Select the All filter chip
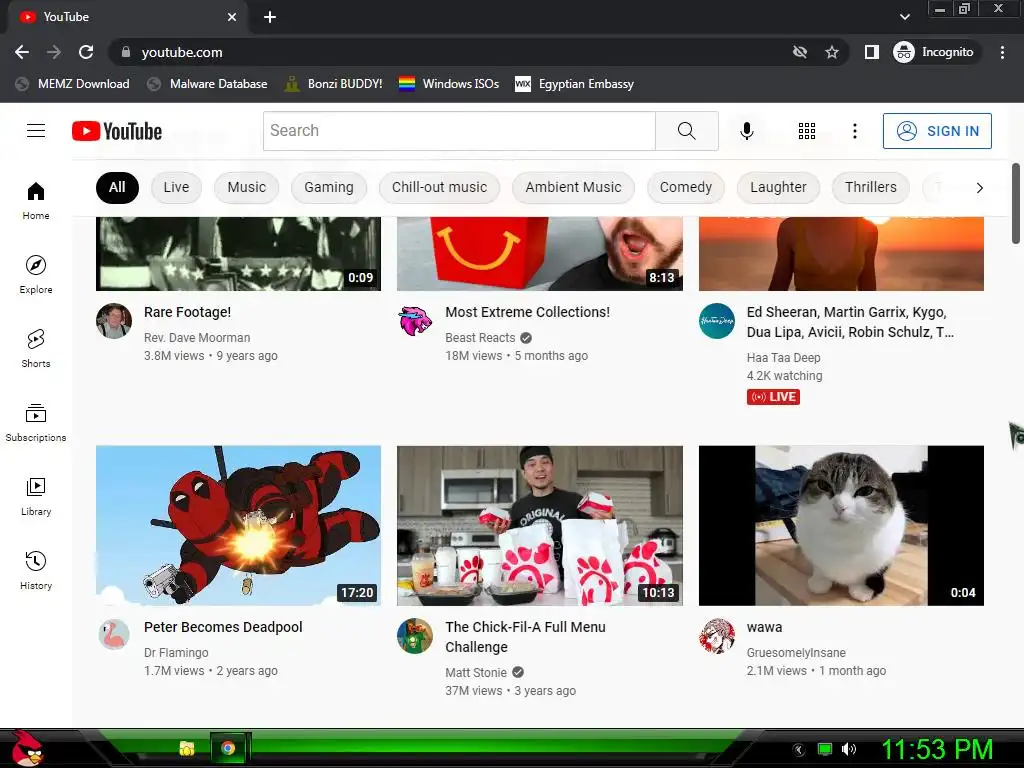 [117, 187]
